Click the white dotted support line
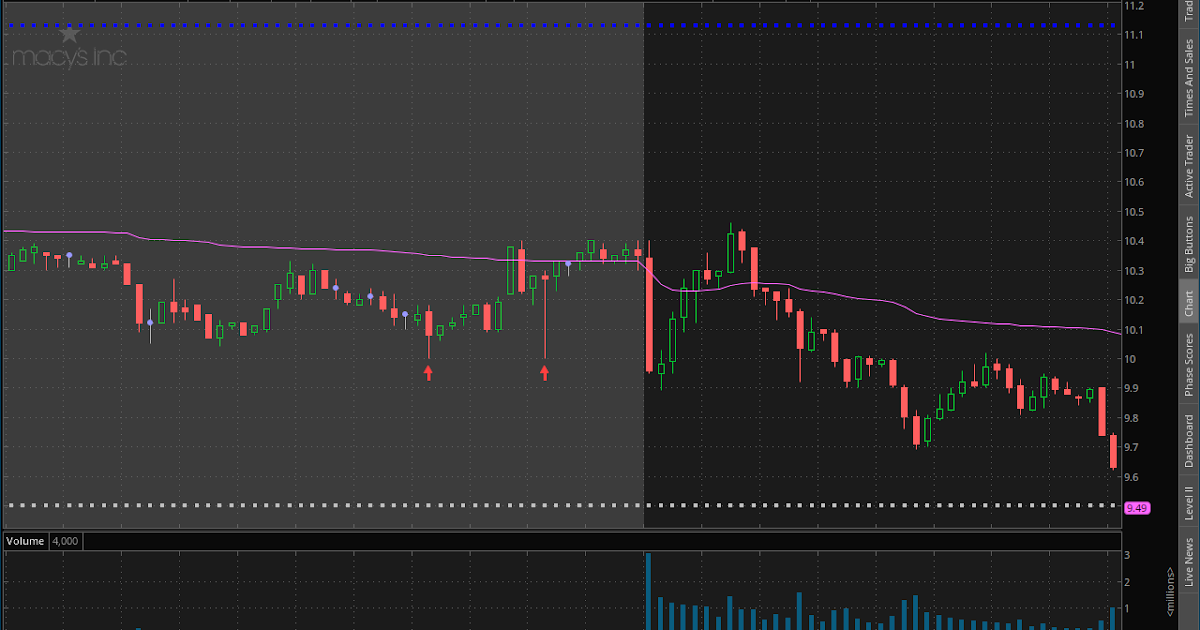1200x630 pixels. 400,505
